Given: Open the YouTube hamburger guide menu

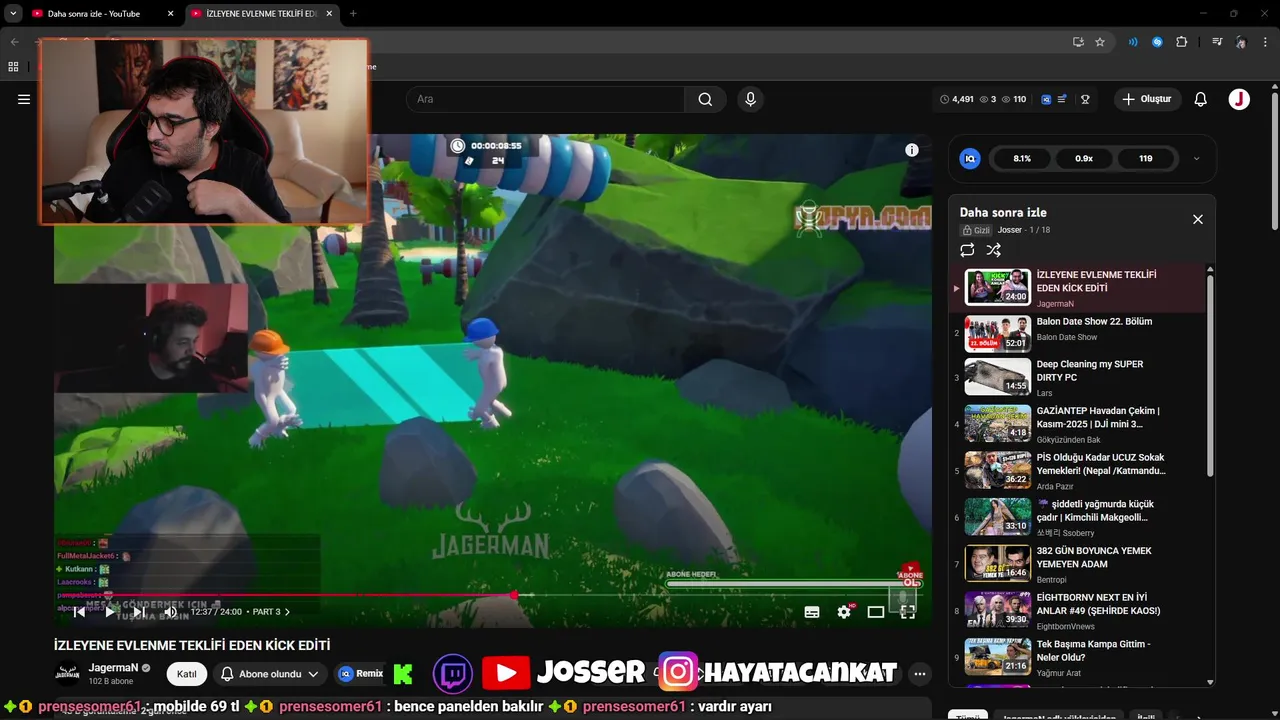Looking at the screenshot, I should coord(24,99).
